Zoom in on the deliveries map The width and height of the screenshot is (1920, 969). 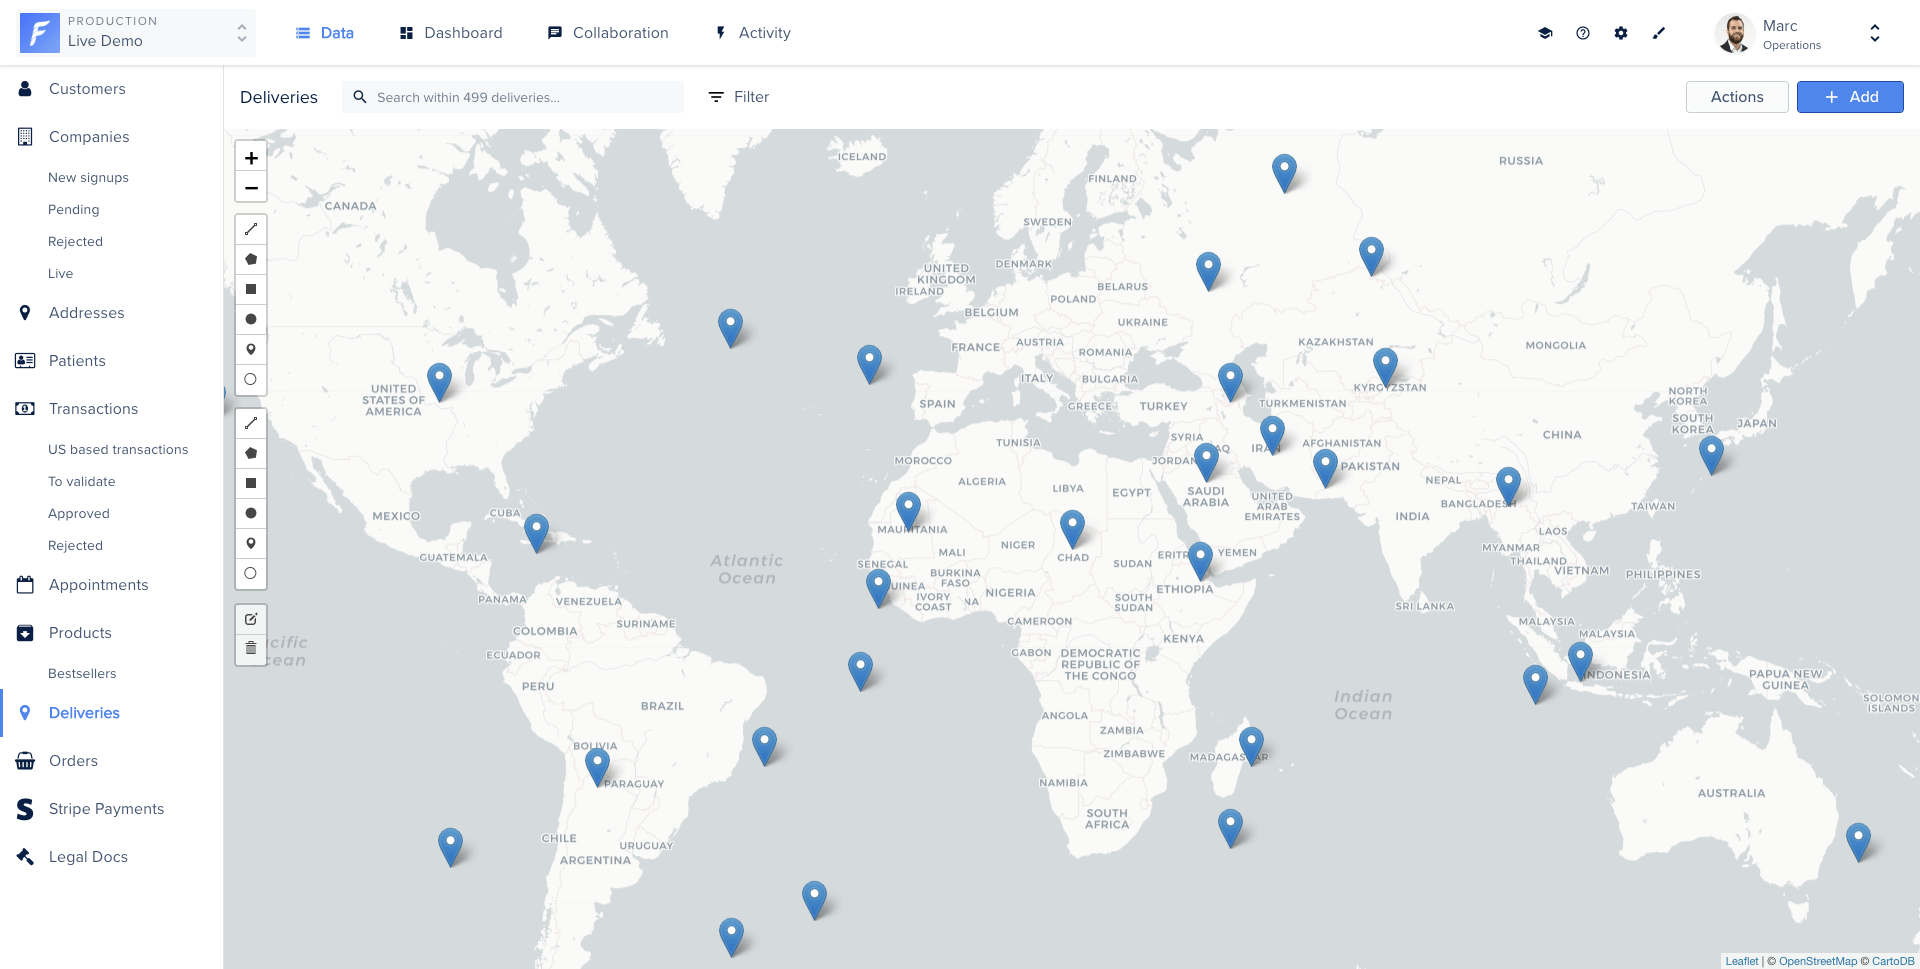[251, 158]
